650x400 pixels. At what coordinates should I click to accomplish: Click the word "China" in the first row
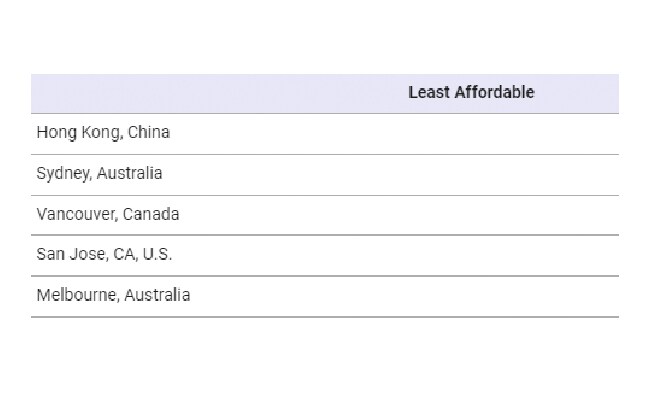(149, 133)
